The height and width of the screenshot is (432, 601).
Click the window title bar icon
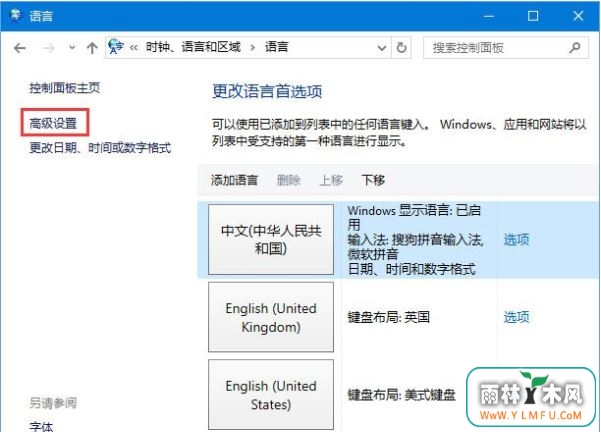(16, 16)
